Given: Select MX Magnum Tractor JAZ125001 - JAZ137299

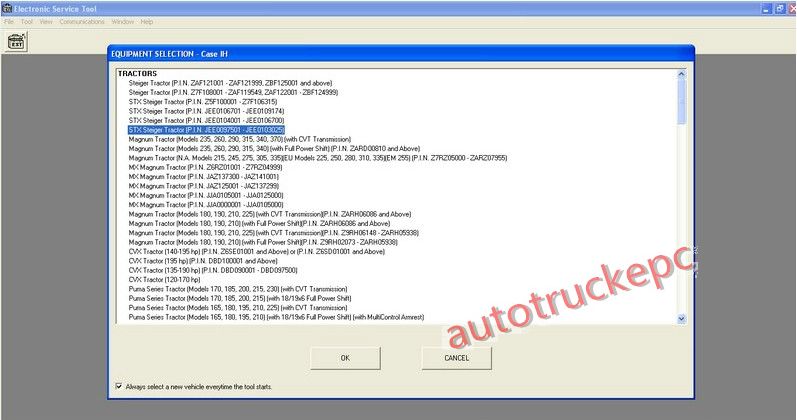Looking at the screenshot, I should (204, 186).
